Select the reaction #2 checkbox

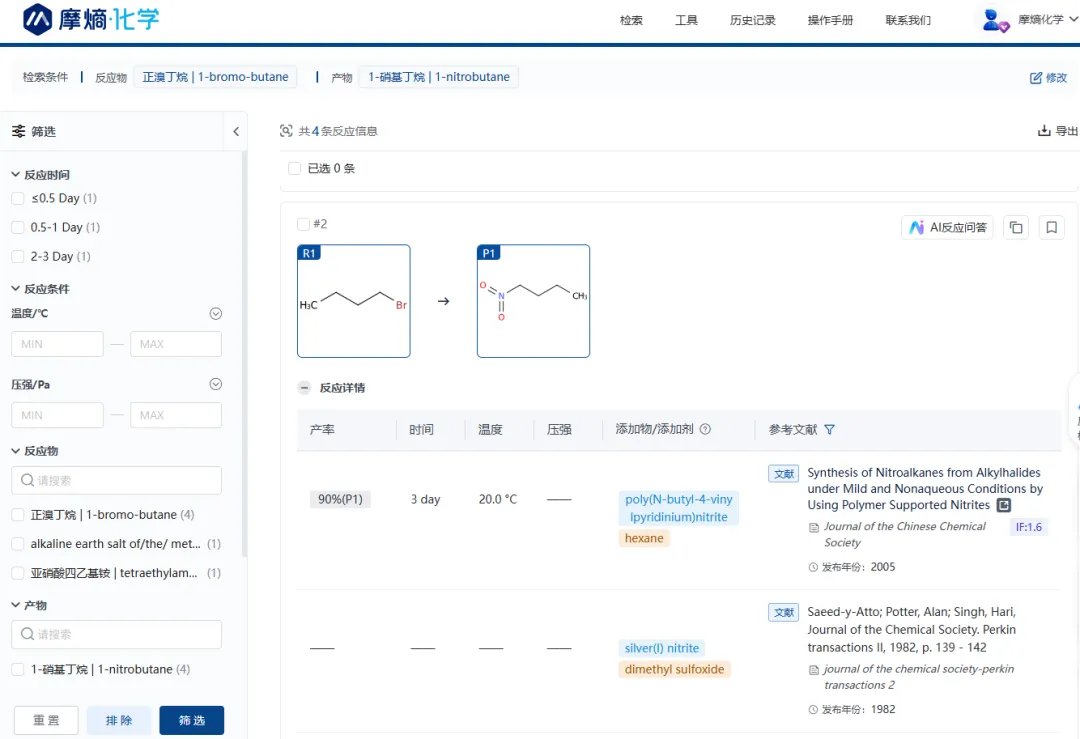click(303, 224)
